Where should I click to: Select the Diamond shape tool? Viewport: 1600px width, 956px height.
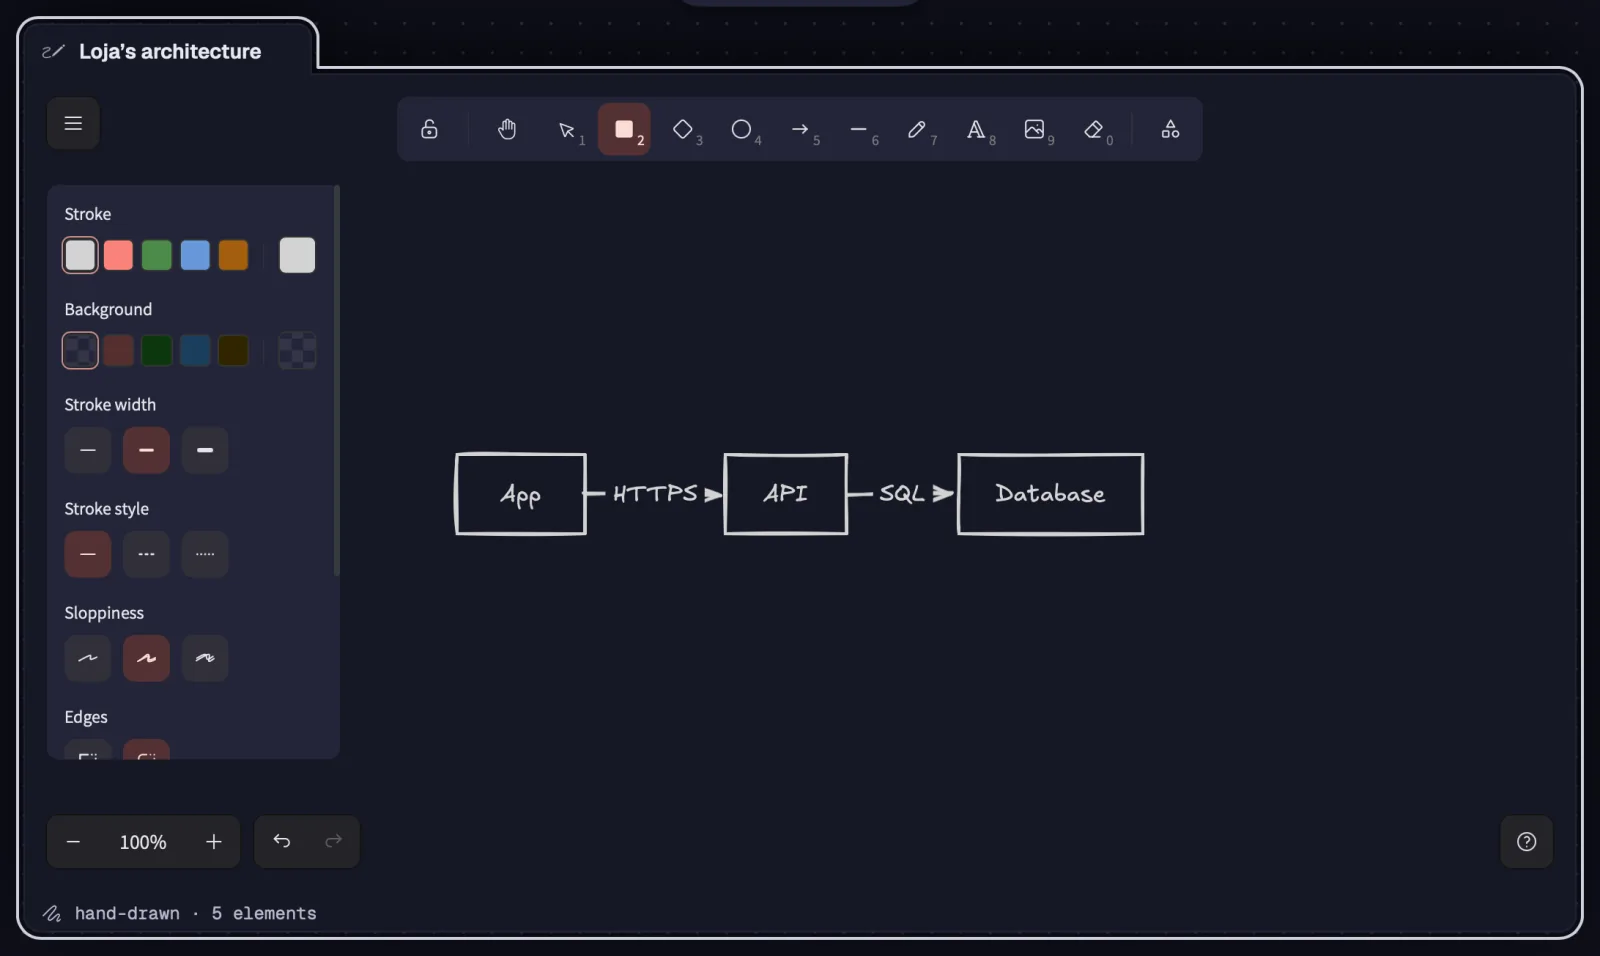tap(683, 129)
